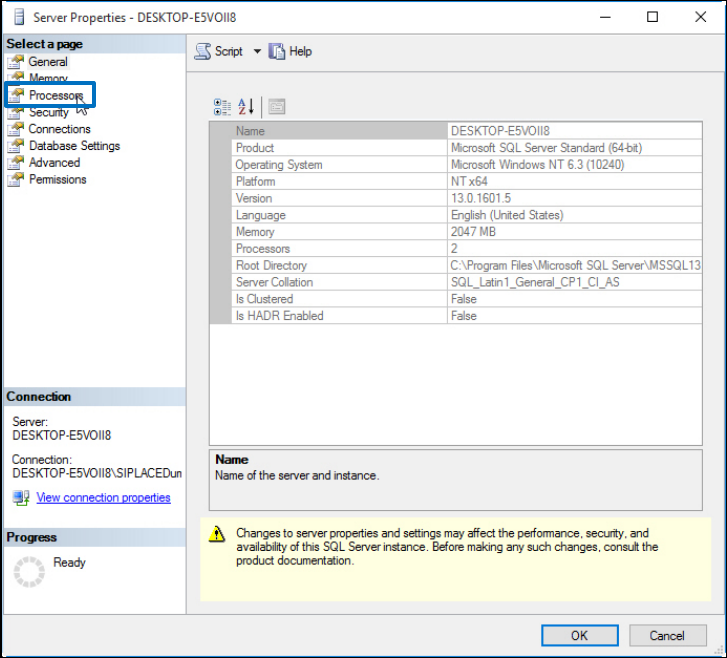727x658 pixels.
Task: Open Help from the toolbar
Action: click(x=290, y=51)
